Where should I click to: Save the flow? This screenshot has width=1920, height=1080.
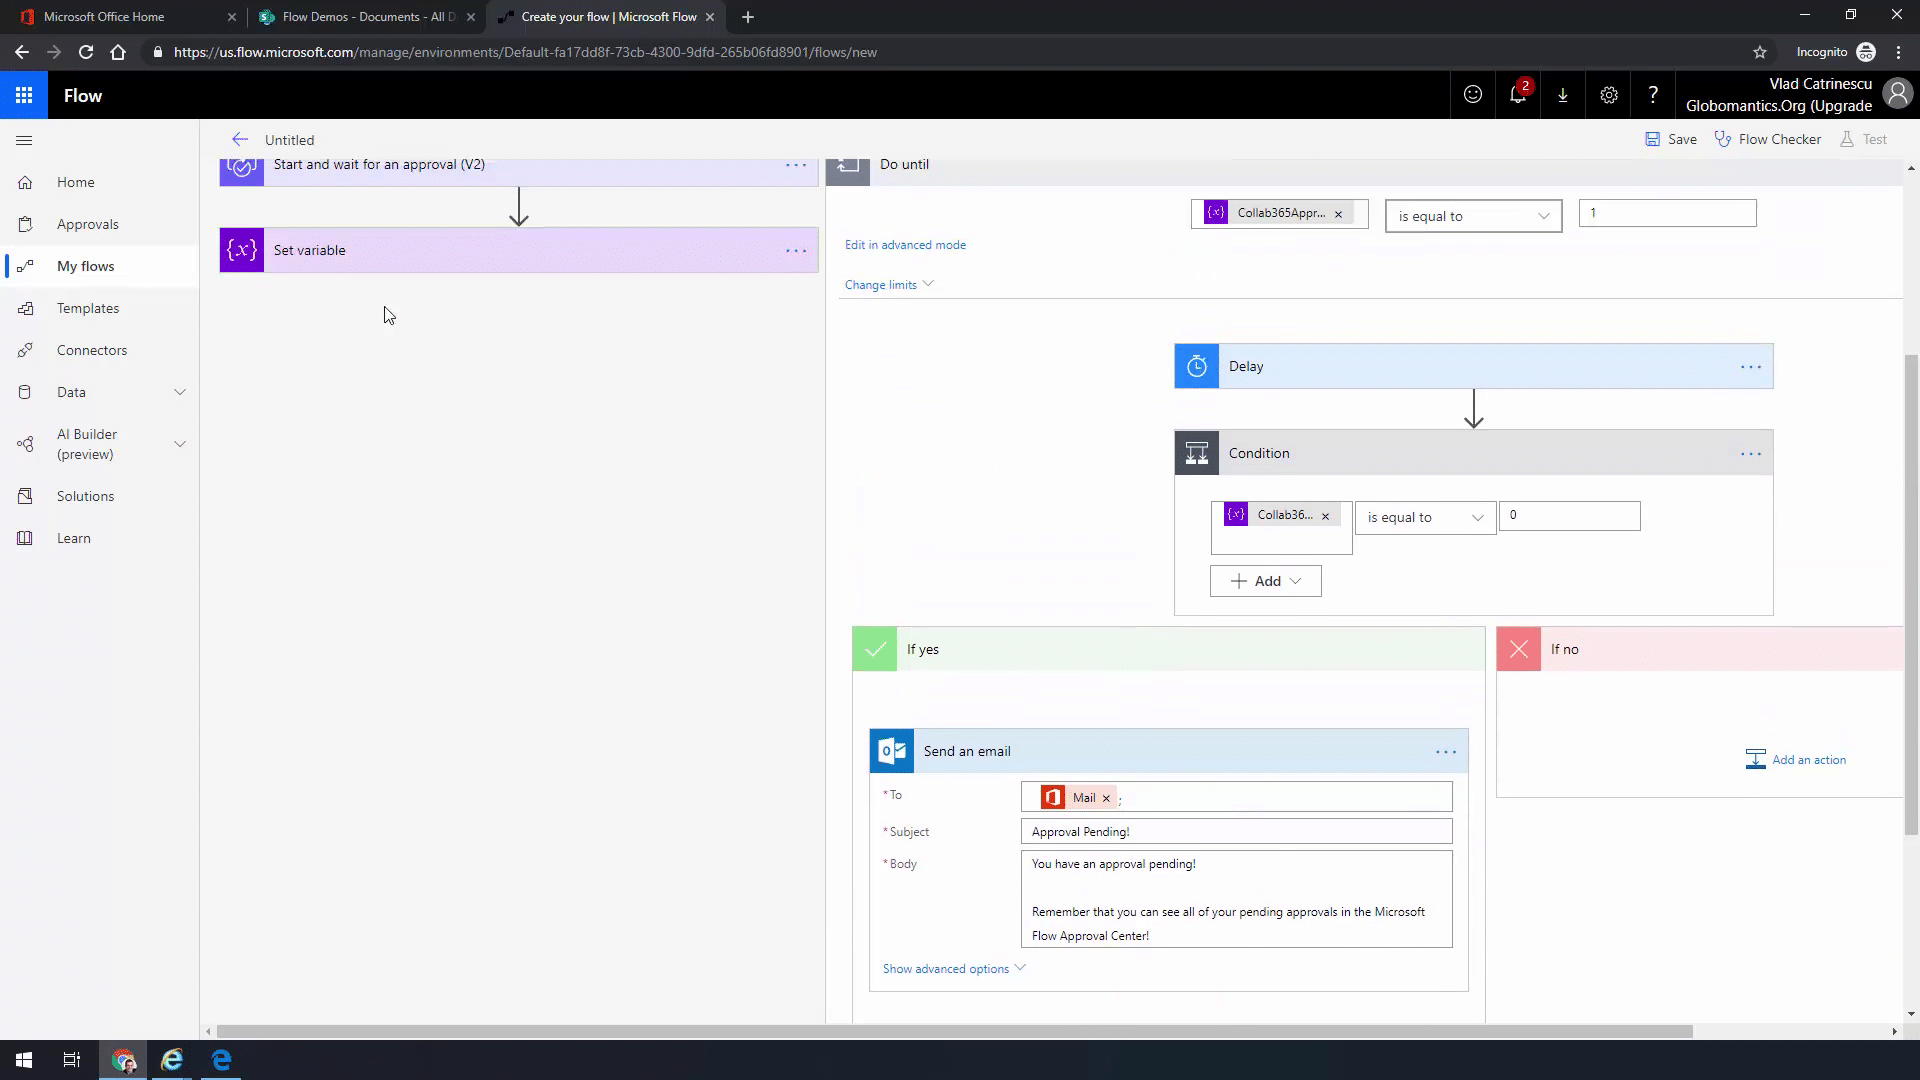1671,139
